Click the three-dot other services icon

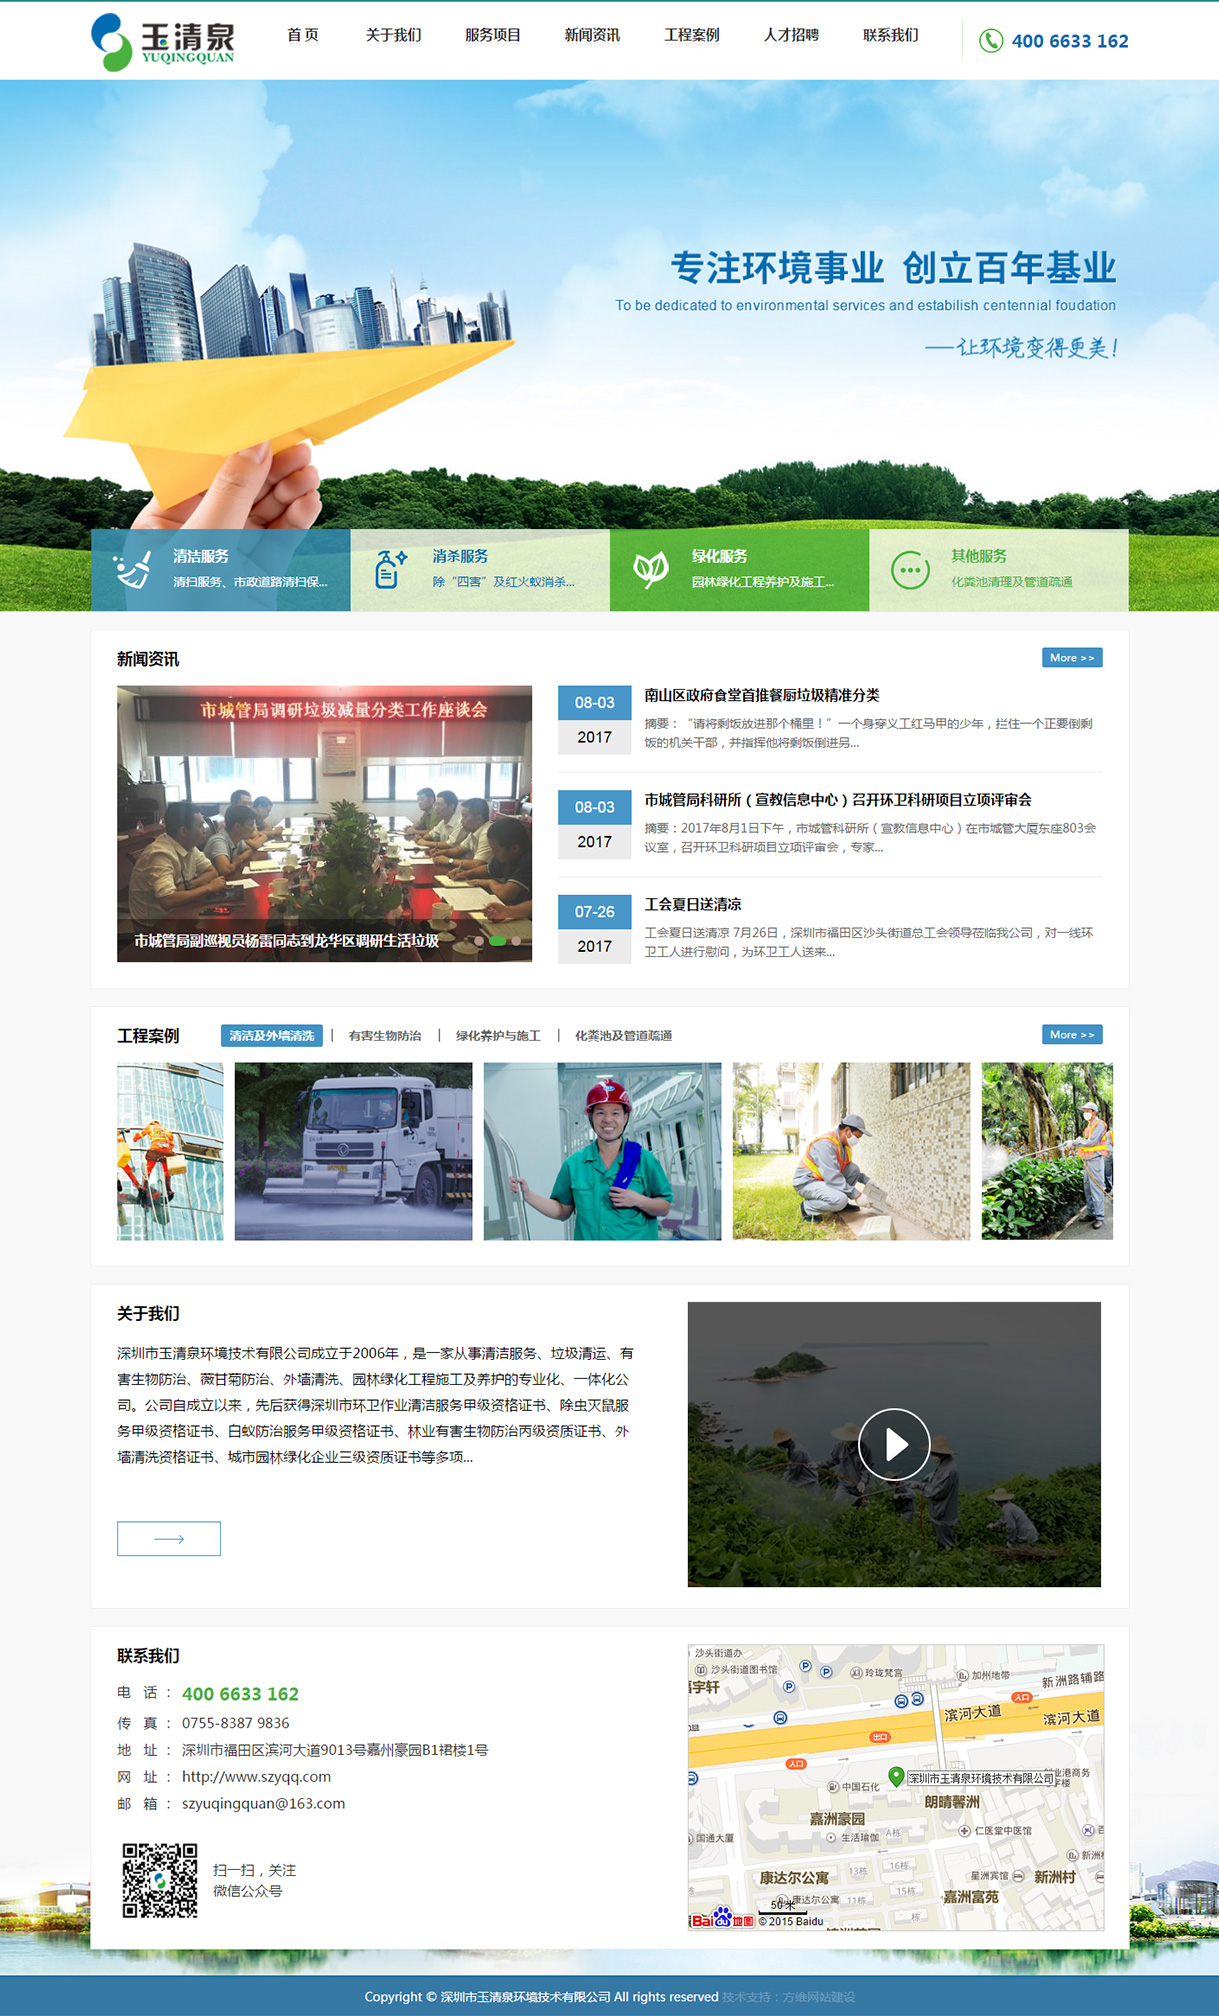[910, 570]
